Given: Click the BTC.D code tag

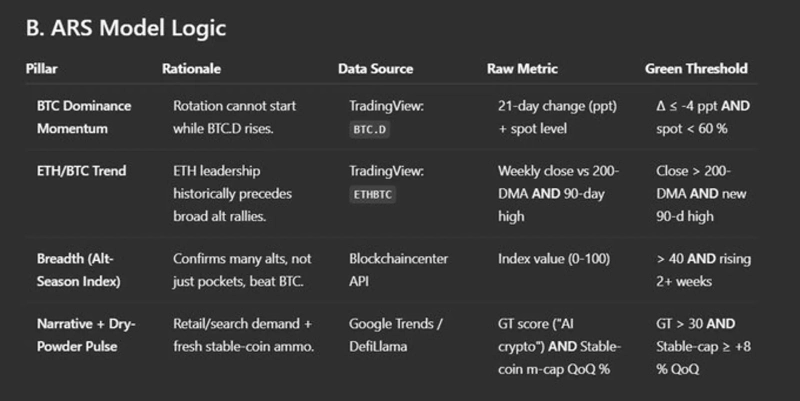Looking at the screenshot, I should (372, 130).
